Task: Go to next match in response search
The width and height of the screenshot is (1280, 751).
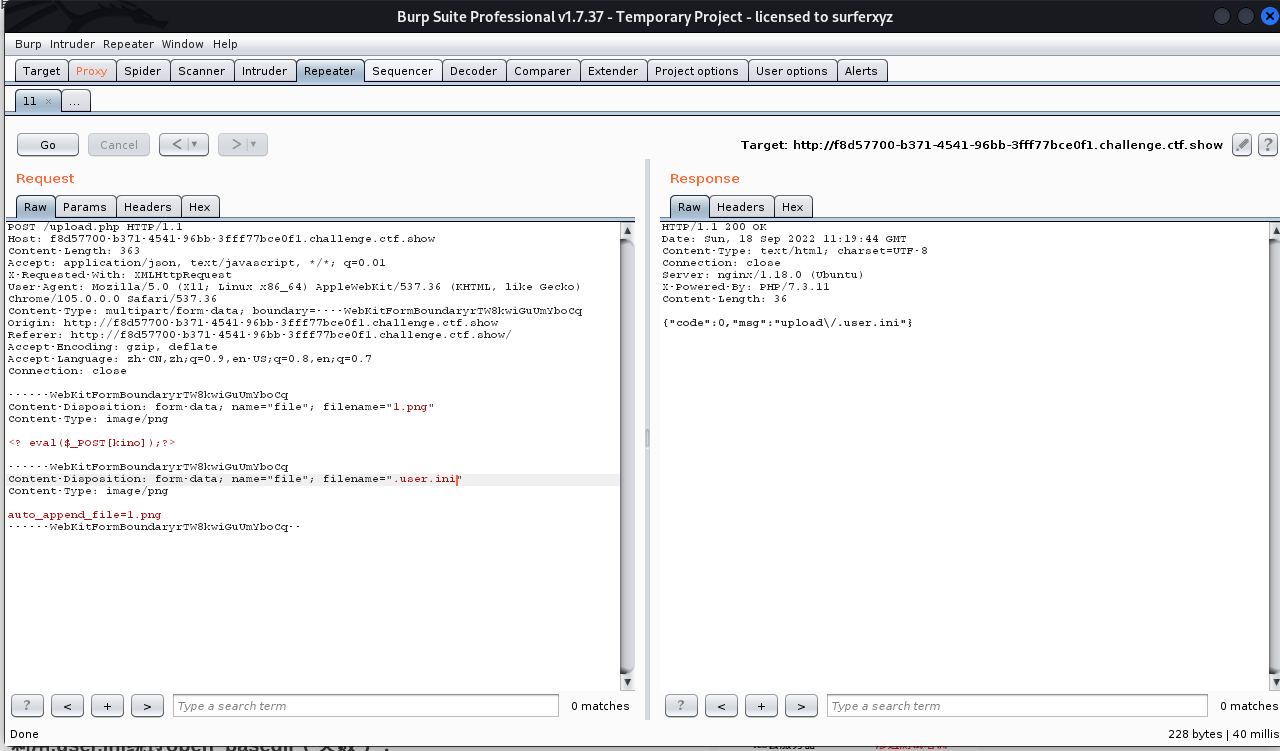Action: 801,706
